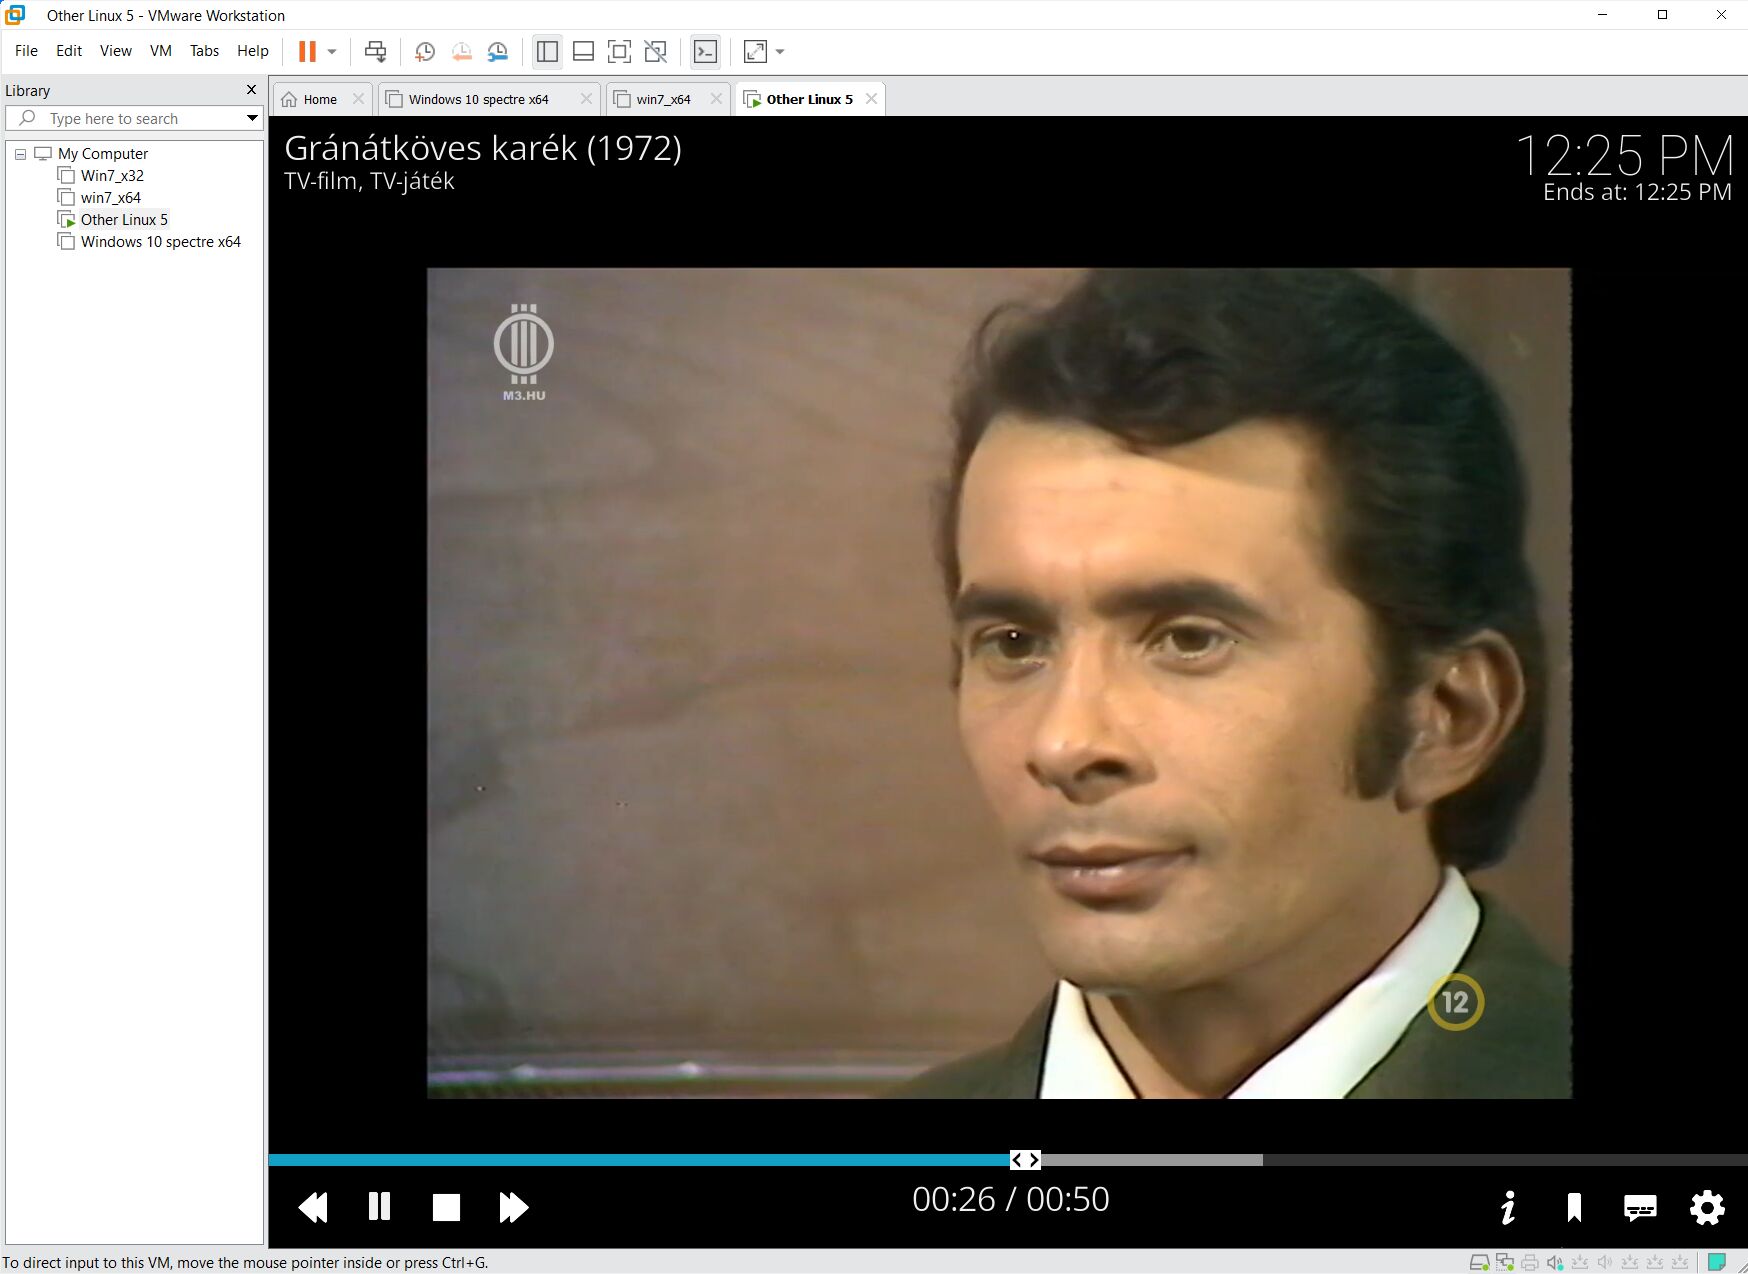Switch to the Home tab
This screenshot has width=1748, height=1274.
pos(319,99)
